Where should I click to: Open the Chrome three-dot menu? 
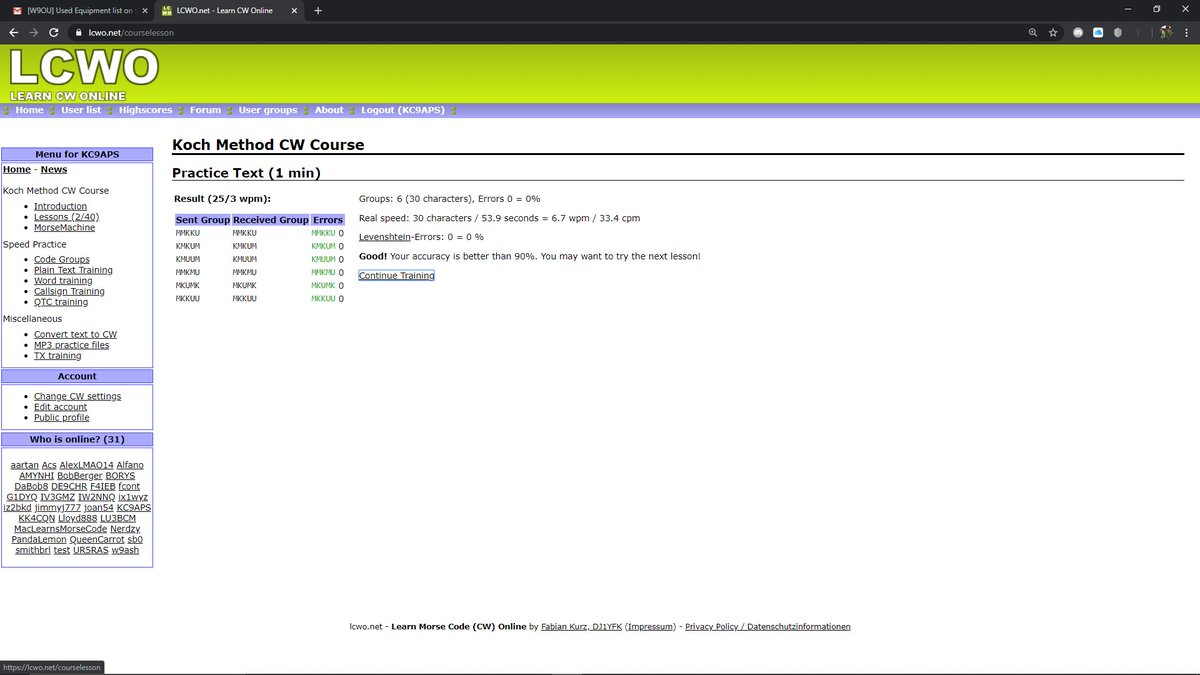click(x=1187, y=32)
